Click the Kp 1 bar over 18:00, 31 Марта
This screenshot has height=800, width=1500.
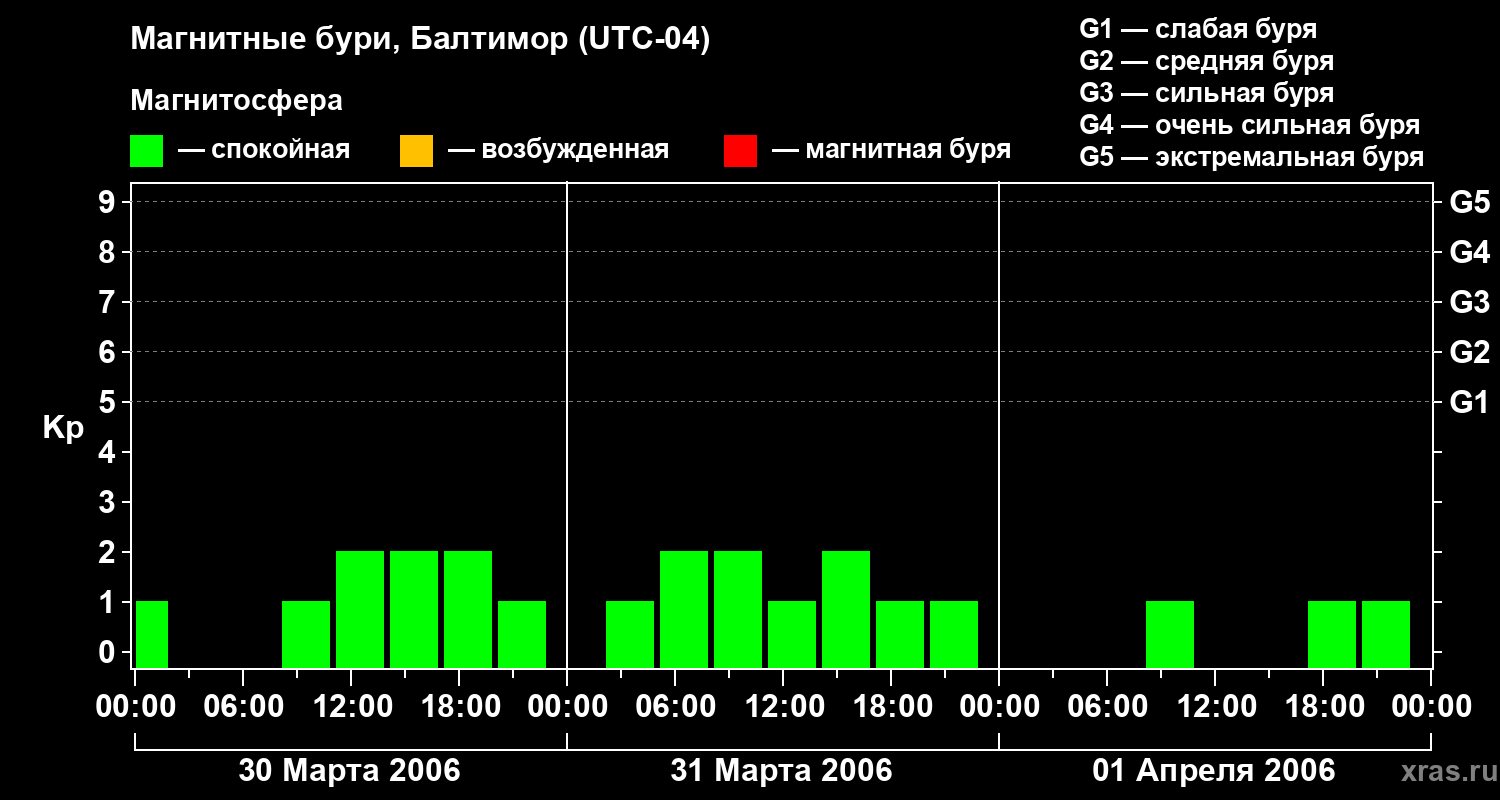coord(900,634)
